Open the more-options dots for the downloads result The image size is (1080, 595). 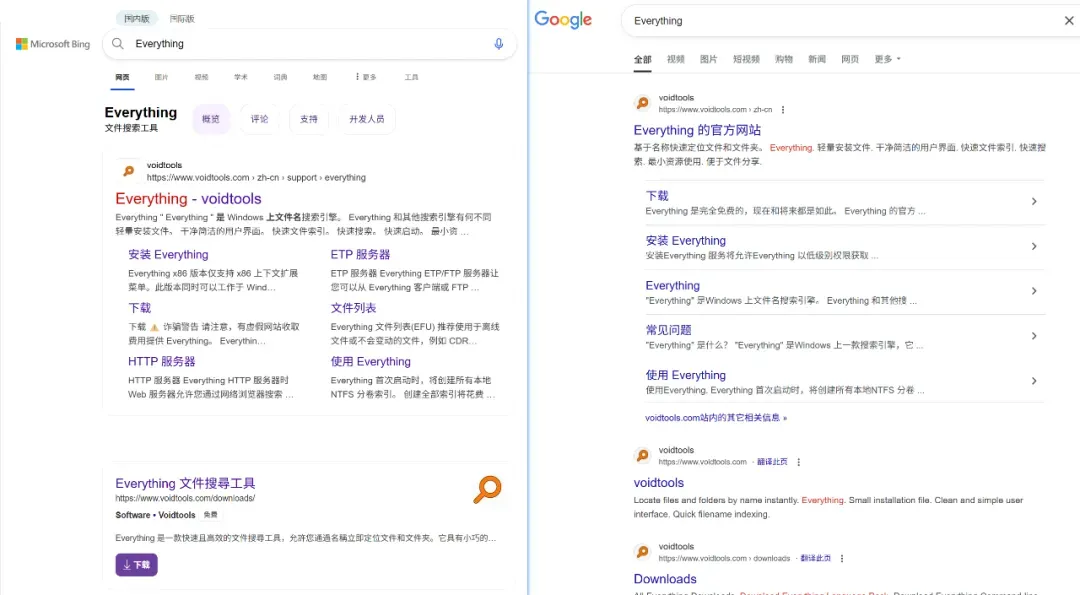tap(842, 559)
